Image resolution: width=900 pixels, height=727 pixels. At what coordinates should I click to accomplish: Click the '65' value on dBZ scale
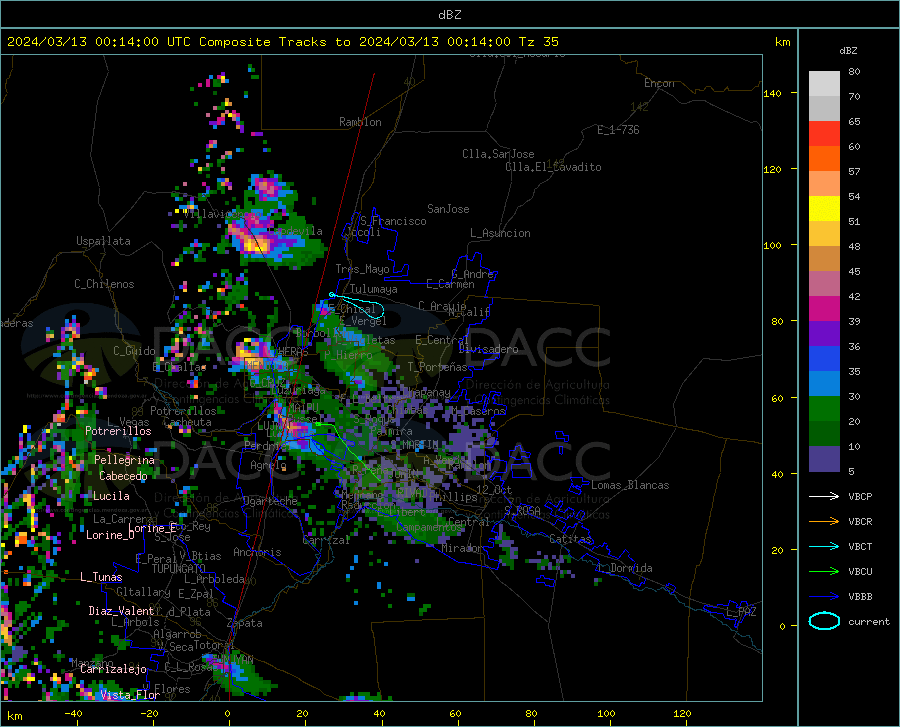pyautogui.click(x=854, y=122)
